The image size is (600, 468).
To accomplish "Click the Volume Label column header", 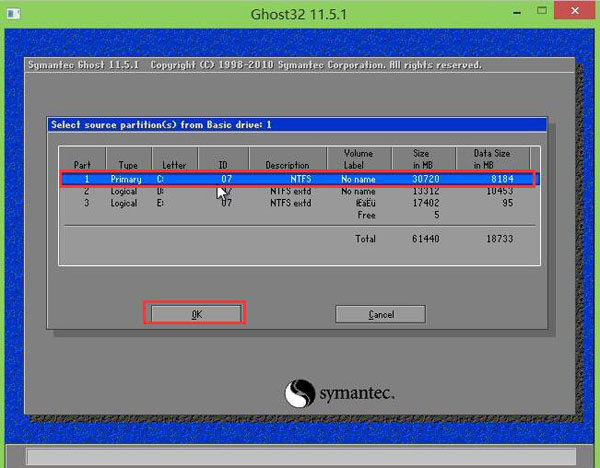I will tap(358, 159).
